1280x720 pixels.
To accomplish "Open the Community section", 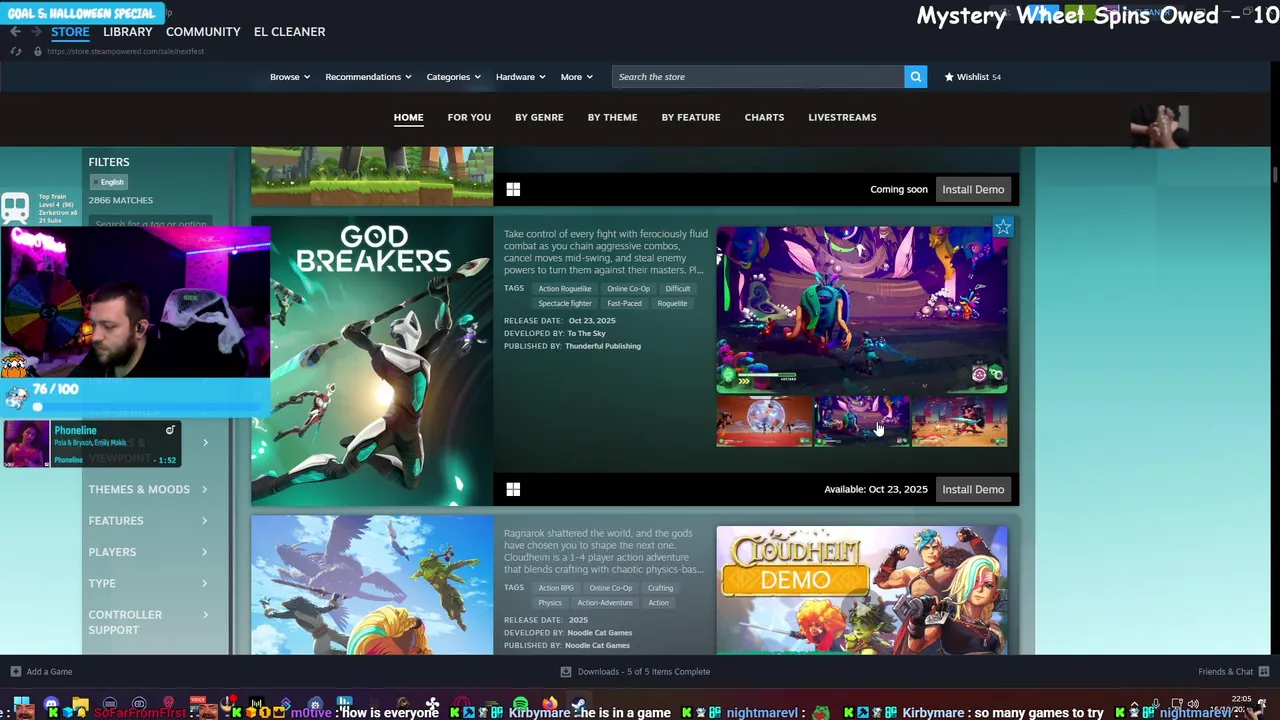I will click(x=203, y=32).
